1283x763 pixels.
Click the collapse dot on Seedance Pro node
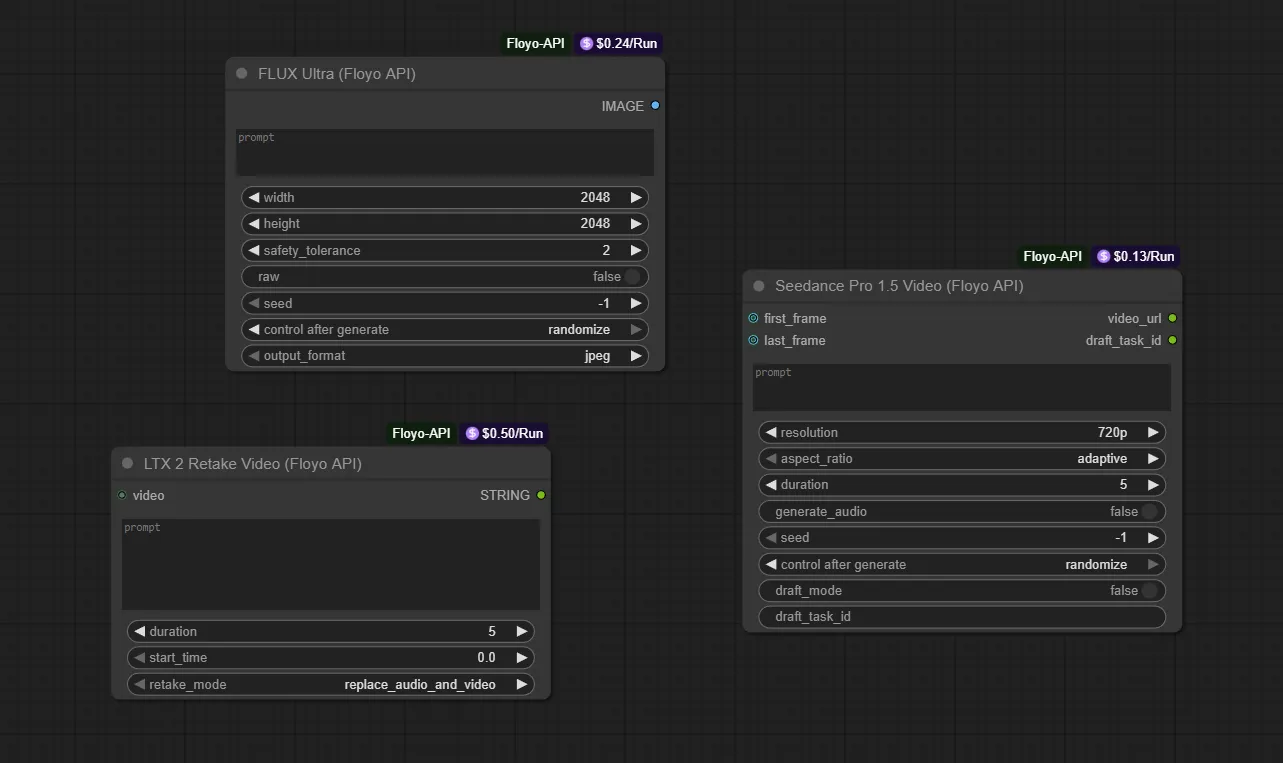759,286
